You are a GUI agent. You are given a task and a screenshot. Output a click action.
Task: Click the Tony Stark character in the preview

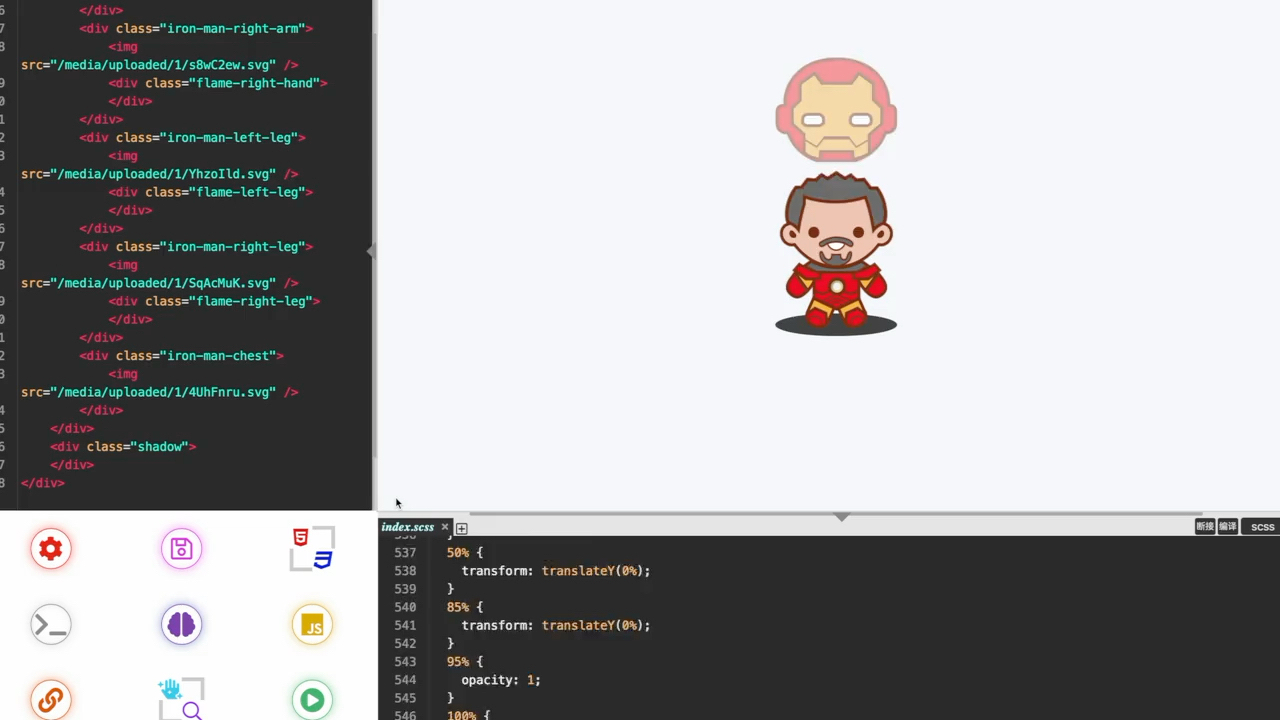point(836,249)
